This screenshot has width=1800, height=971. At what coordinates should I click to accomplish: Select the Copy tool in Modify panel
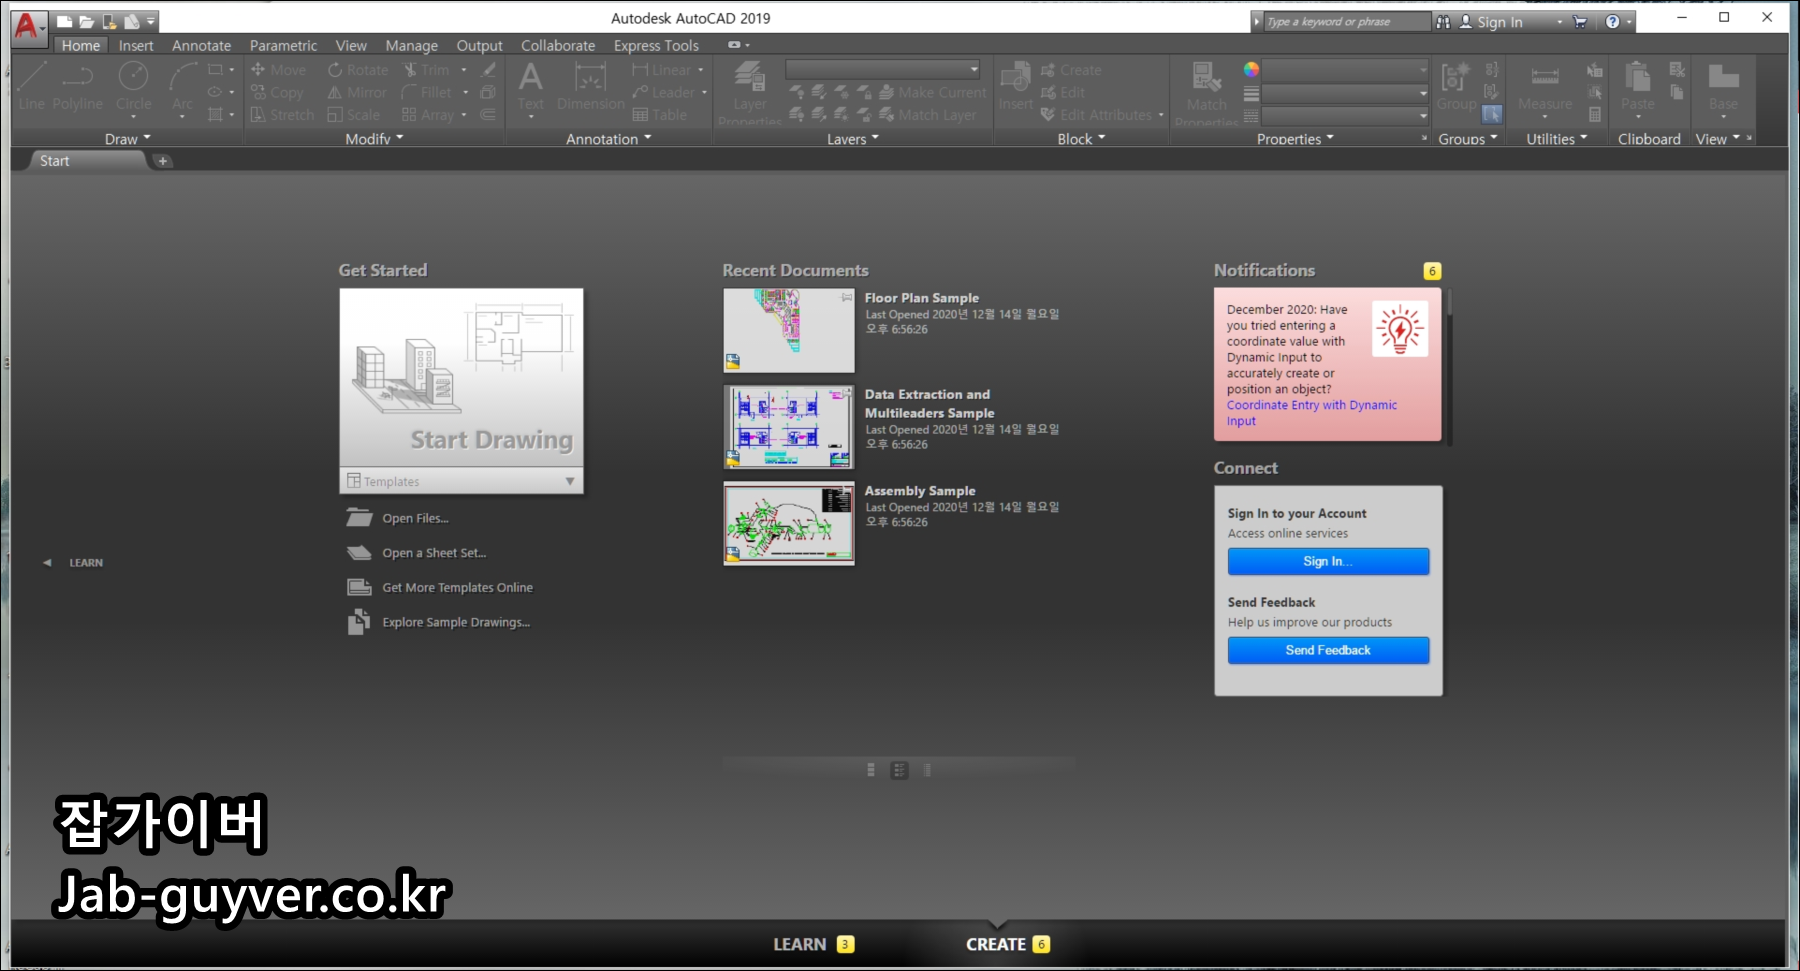[x=277, y=92]
